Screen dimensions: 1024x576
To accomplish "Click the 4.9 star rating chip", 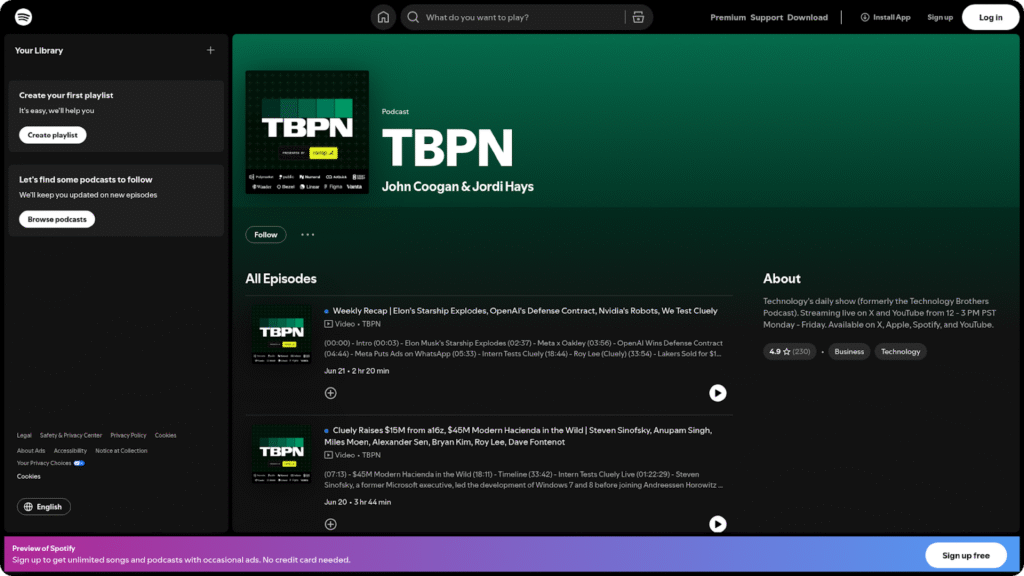I will (790, 351).
